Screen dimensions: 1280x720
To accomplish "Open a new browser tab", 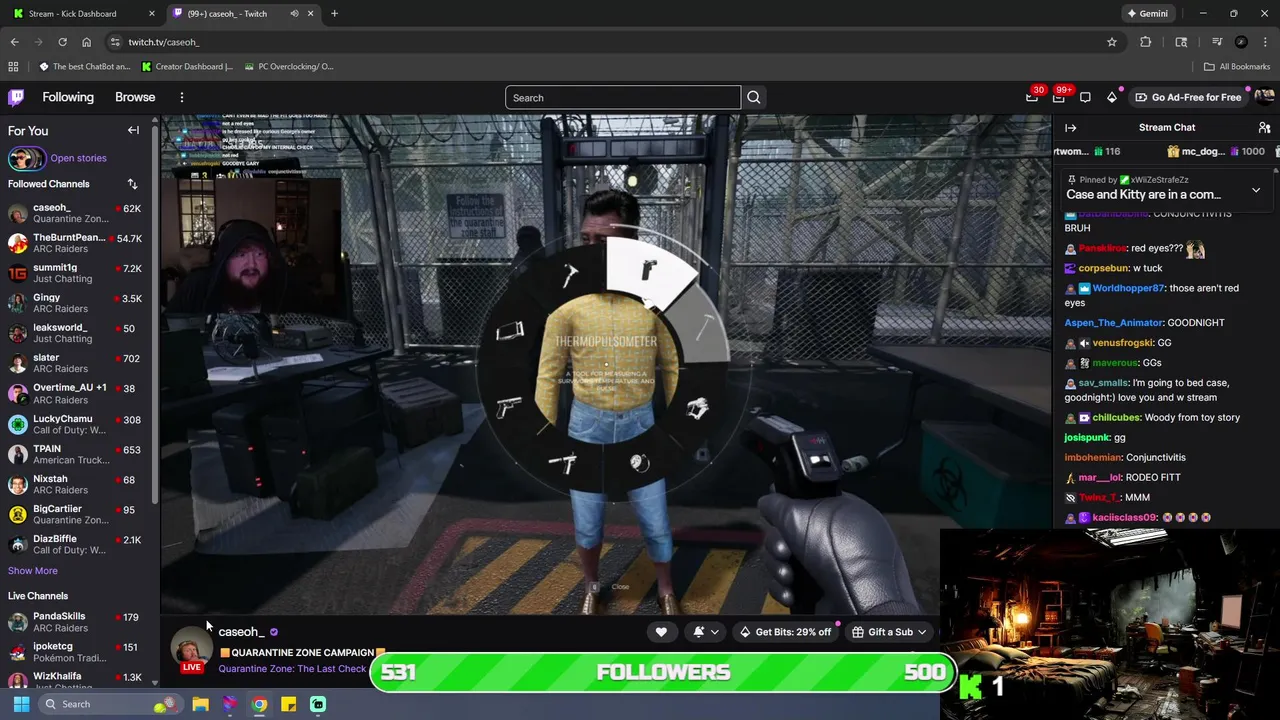I will point(334,13).
